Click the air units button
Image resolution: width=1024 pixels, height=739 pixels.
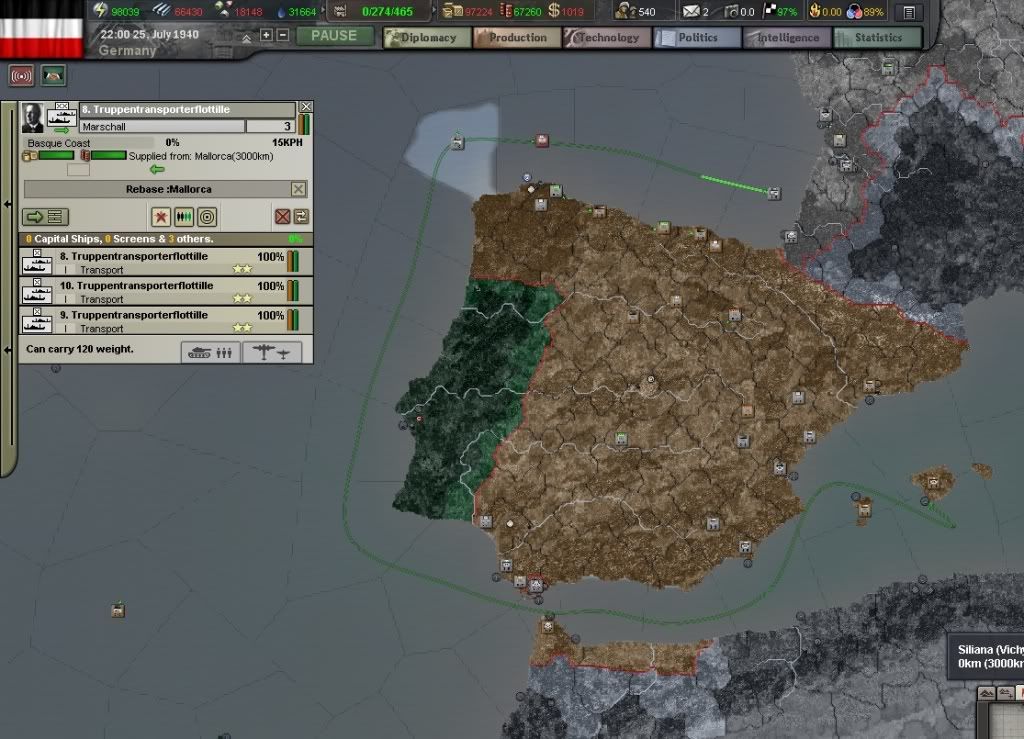coord(272,353)
